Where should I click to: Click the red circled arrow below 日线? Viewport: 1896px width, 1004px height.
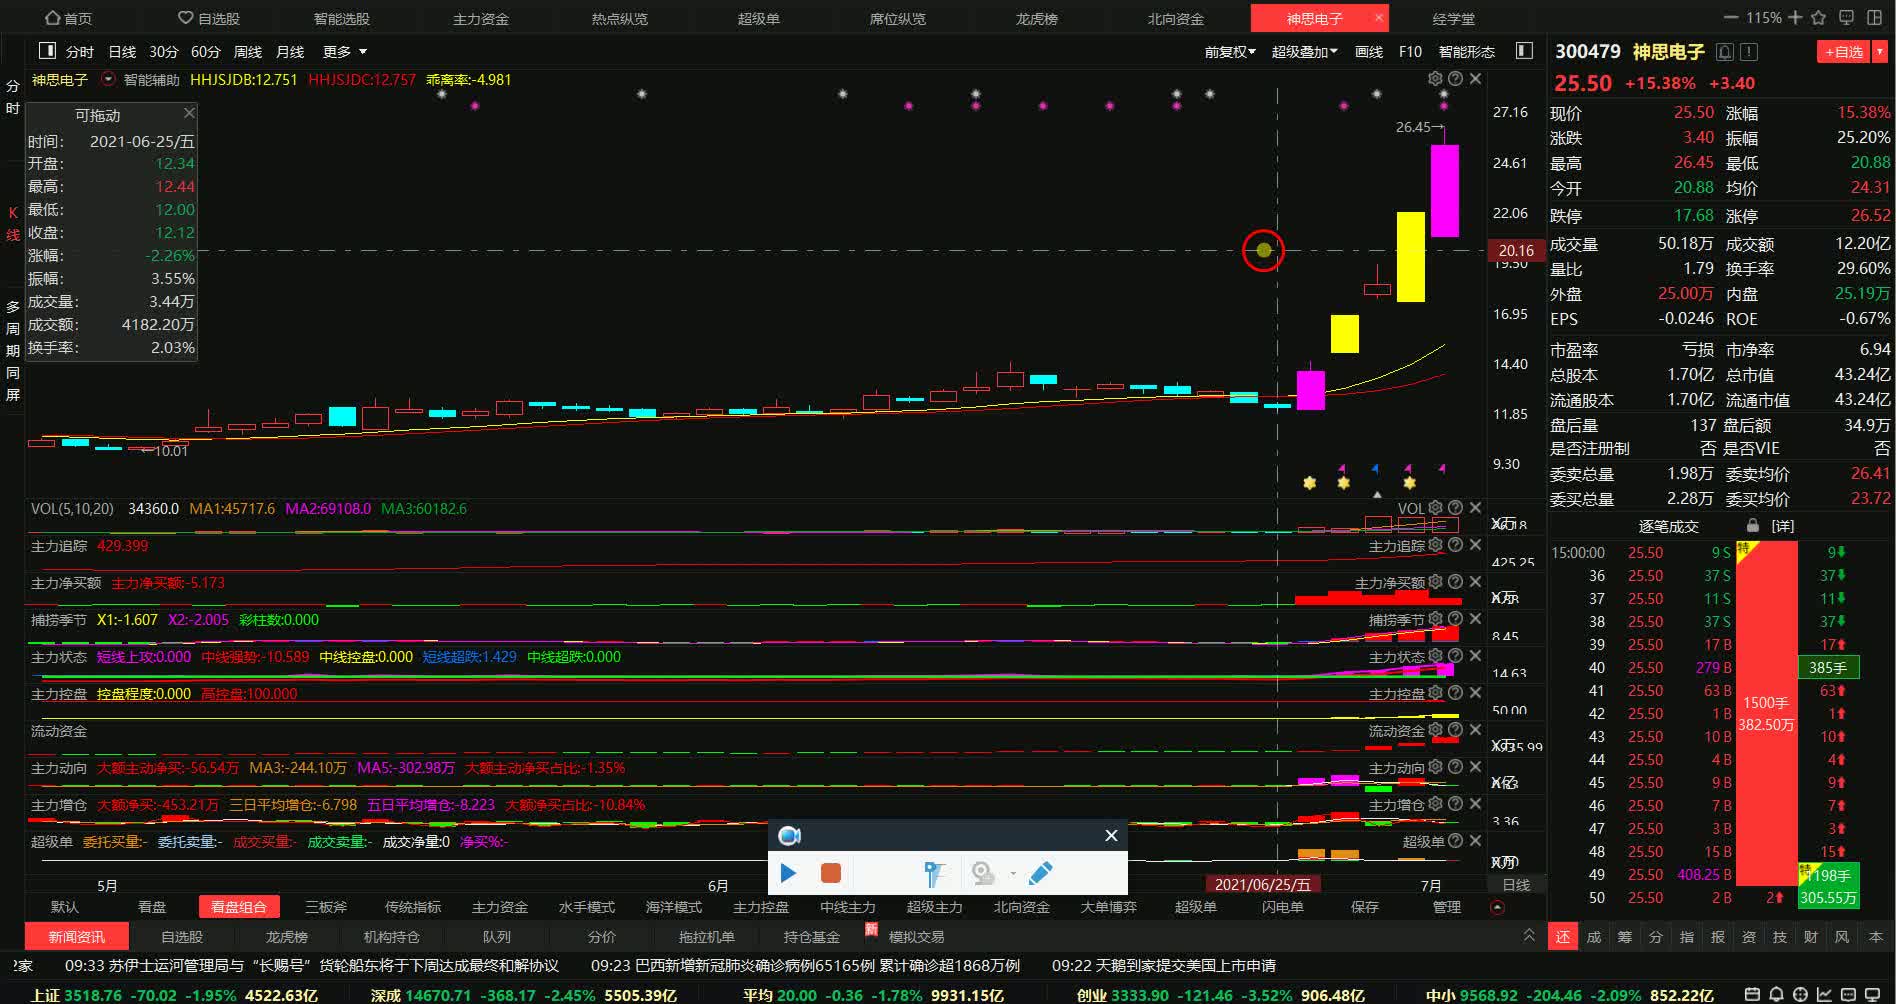(x=1497, y=907)
